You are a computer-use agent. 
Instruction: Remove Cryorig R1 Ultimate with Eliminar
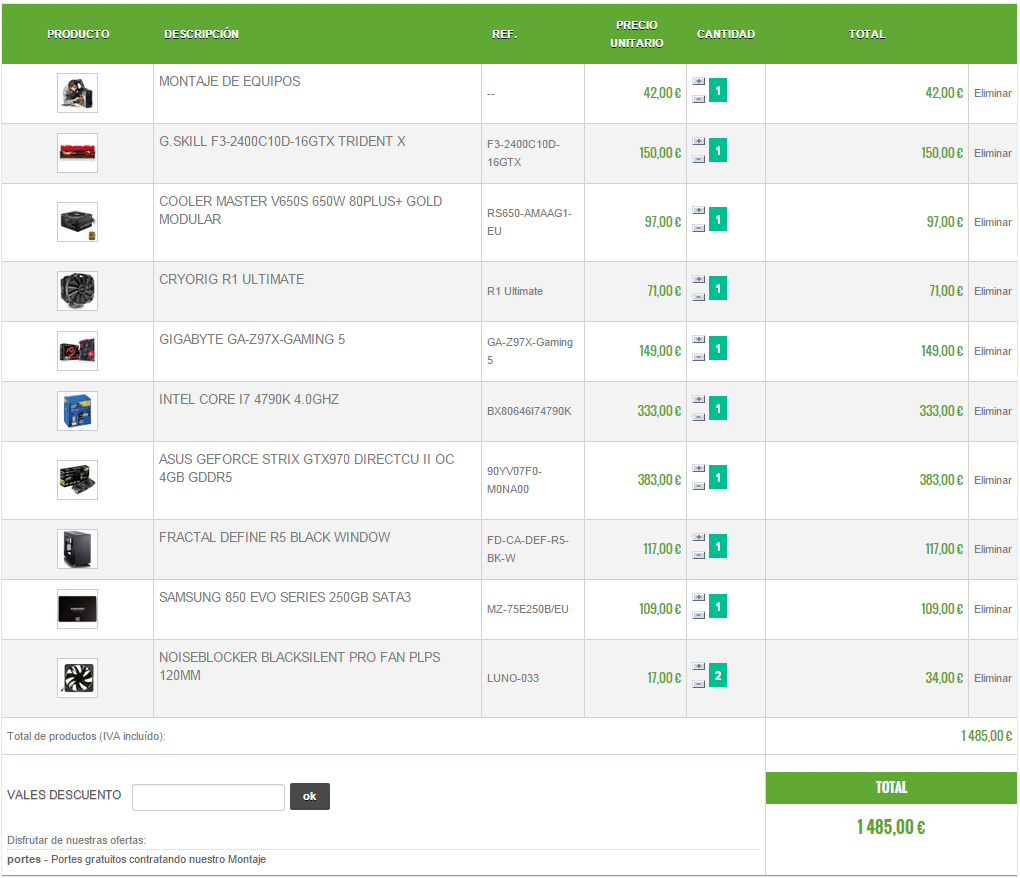click(x=993, y=291)
